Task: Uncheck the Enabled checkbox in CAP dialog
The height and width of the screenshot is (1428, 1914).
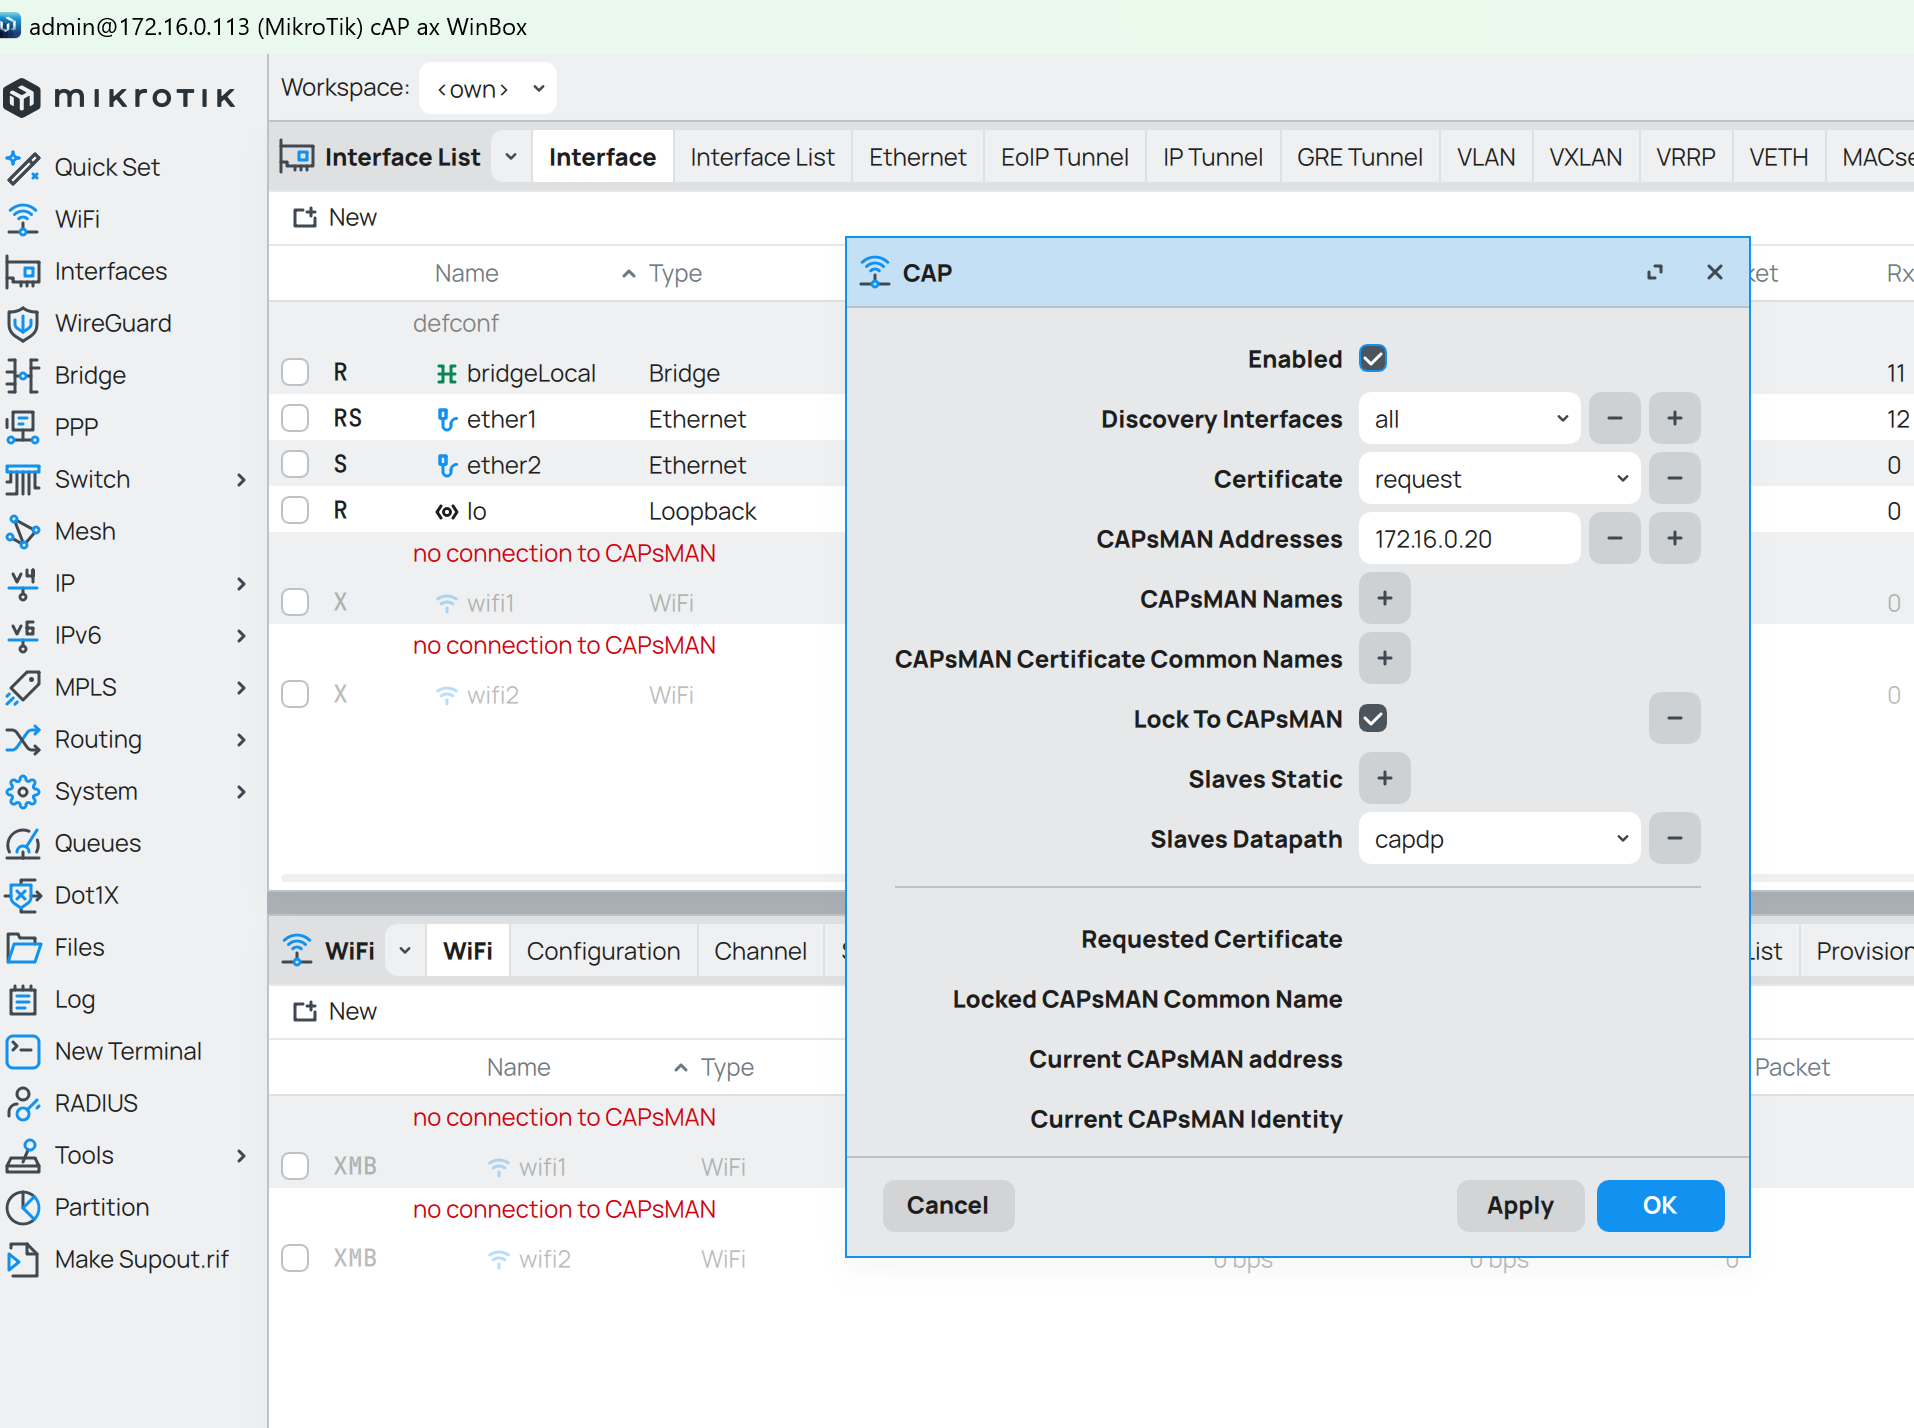Action: [1373, 359]
